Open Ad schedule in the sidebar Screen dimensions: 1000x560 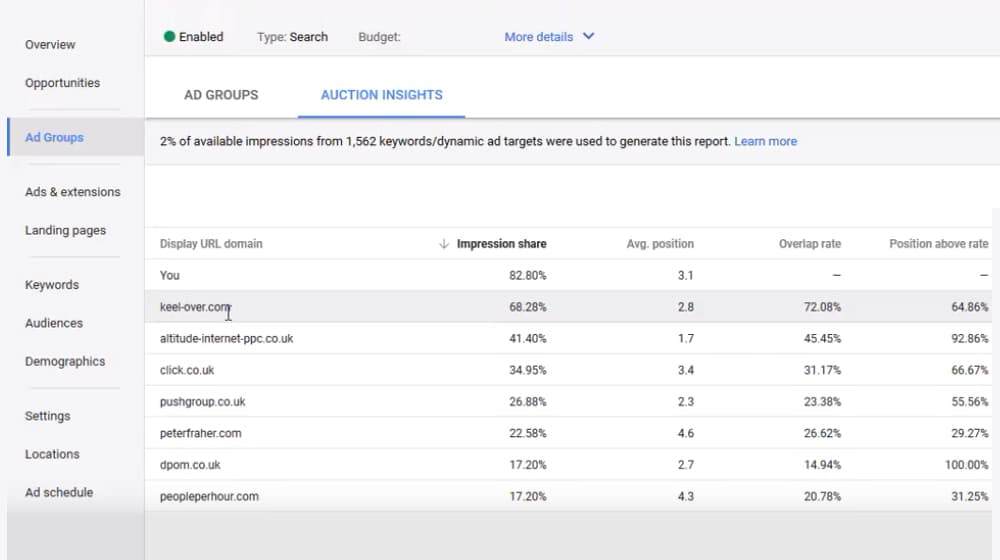click(x=59, y=492)
